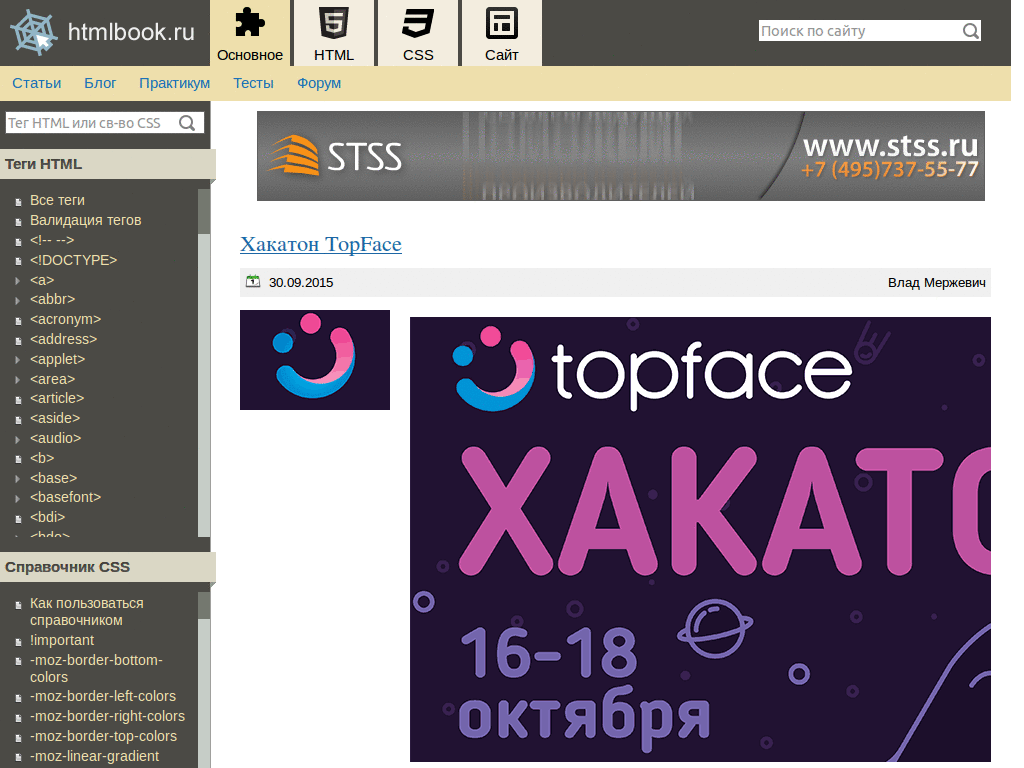Click the calendar icon next to 30.09.2015
Viewport: 1024px width, 768px height.
[x=253, y=281]
